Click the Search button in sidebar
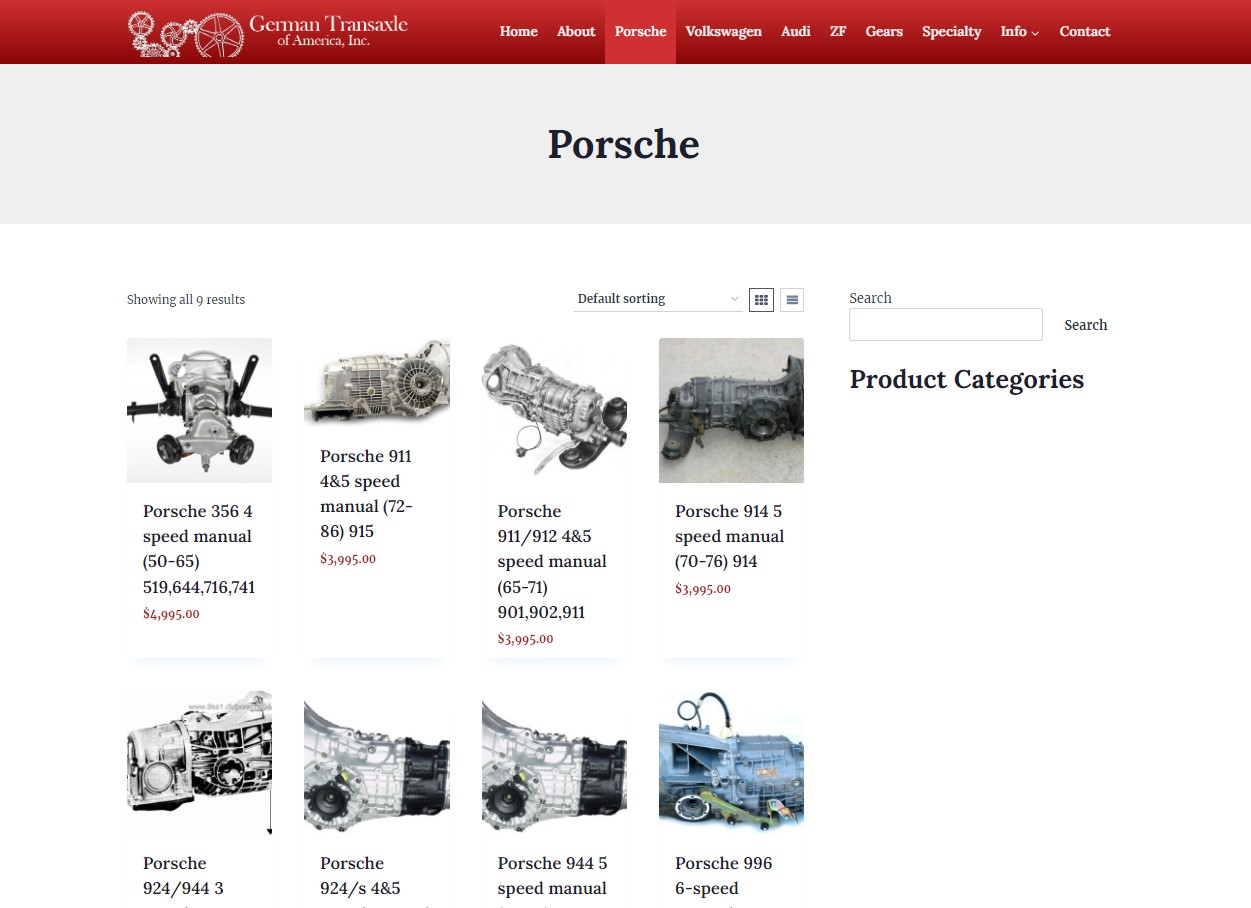The width and height of the screenshot is (1251, 908). tap(1086, 325)
